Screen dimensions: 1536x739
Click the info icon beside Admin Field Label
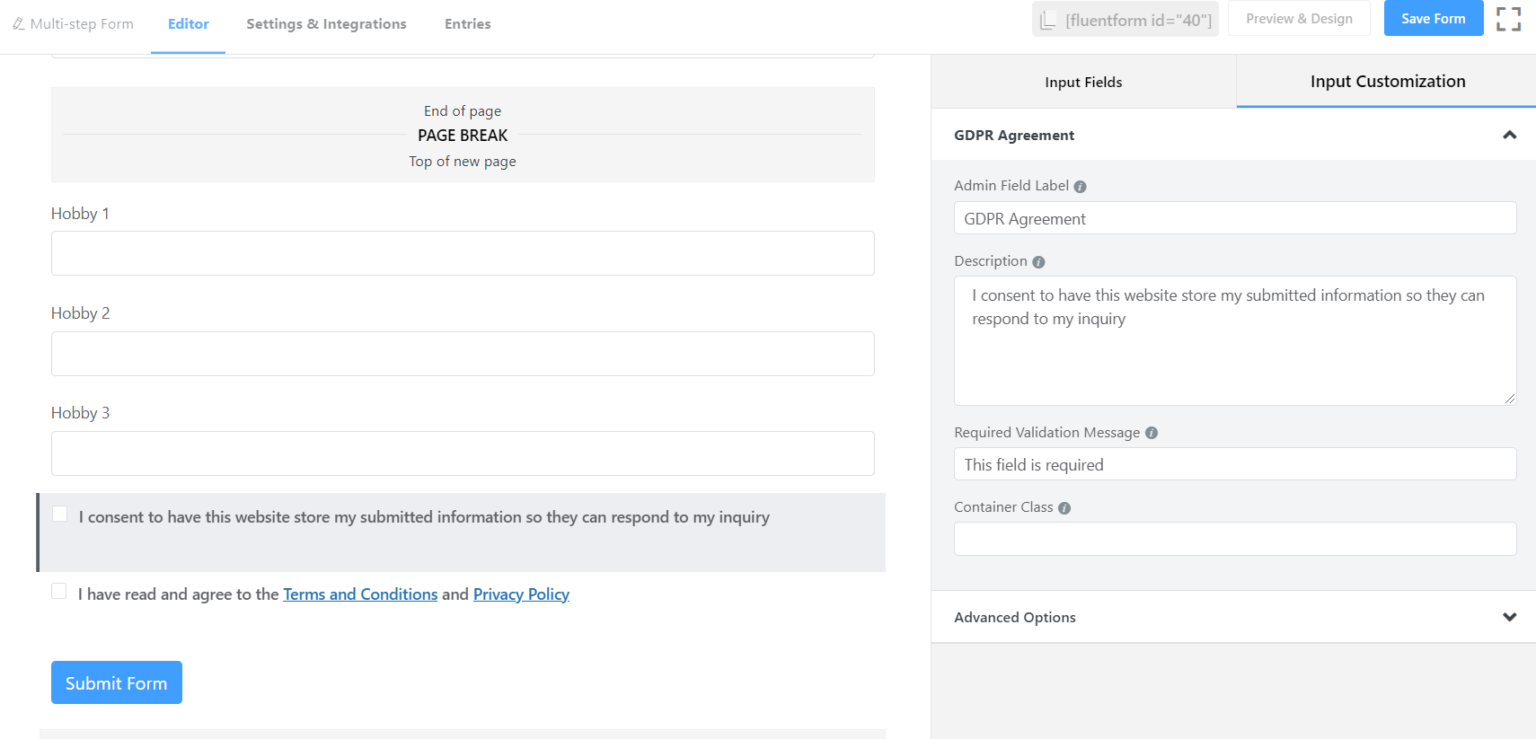1079,185
